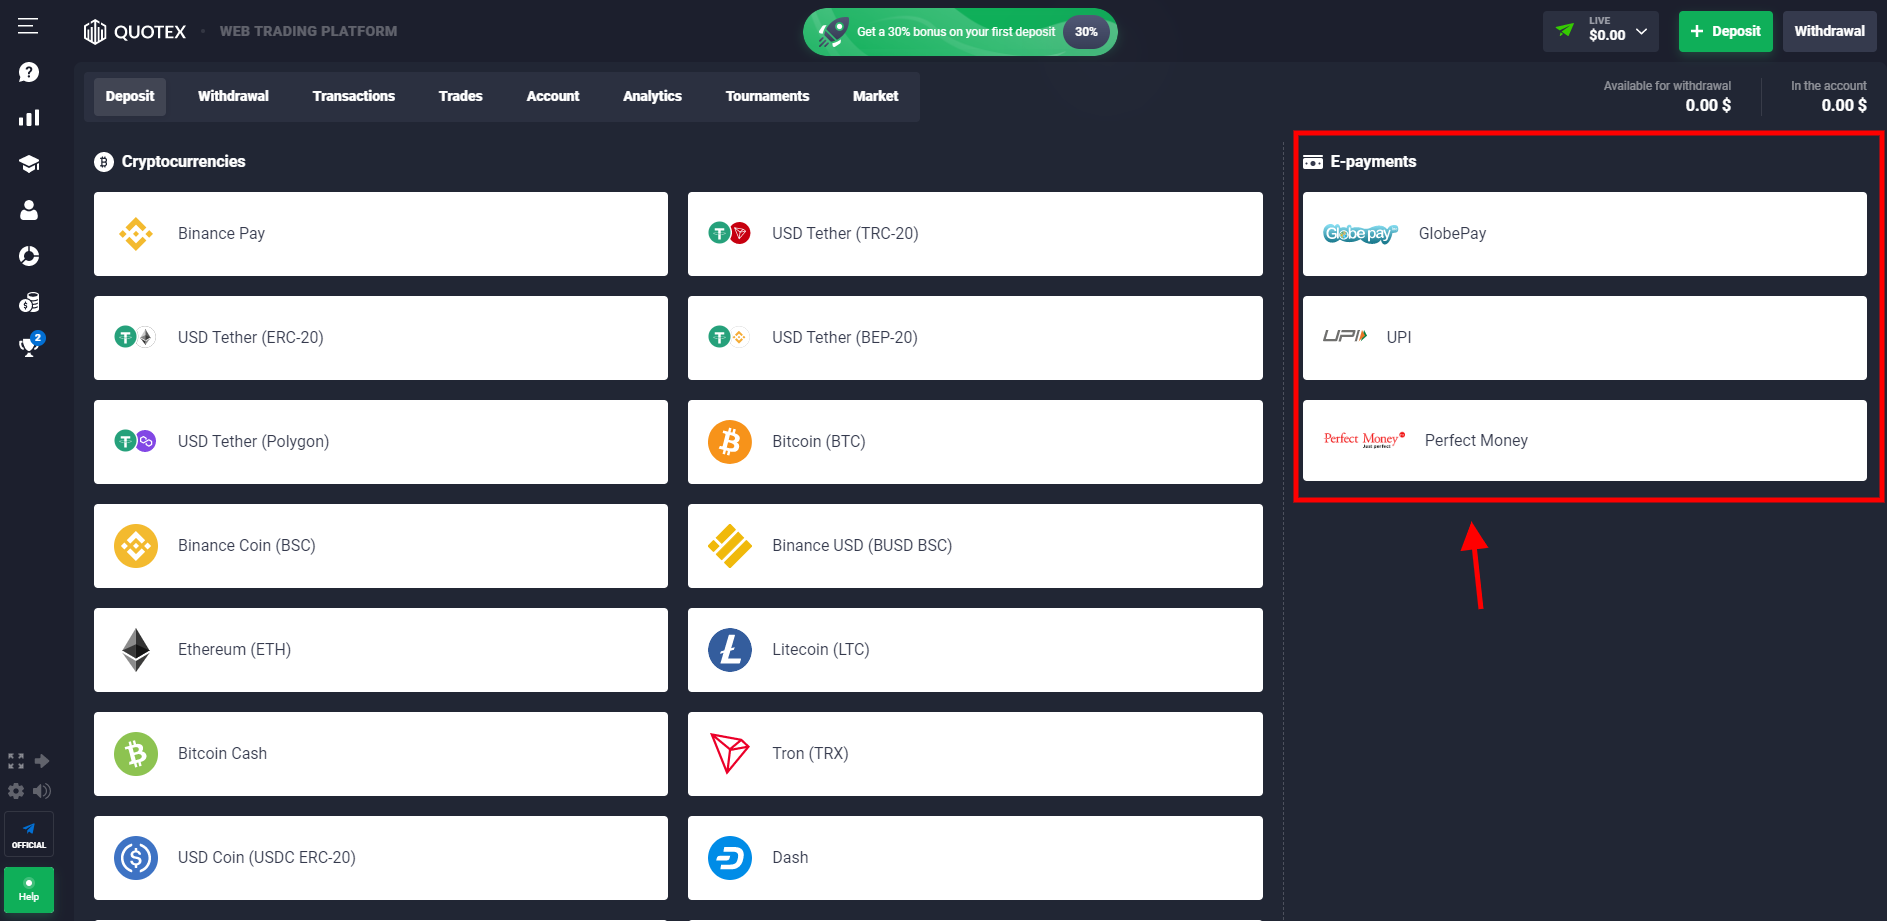The image size is (1887, 921).
Task: Click the green Help button
Action: click(29, 890)
